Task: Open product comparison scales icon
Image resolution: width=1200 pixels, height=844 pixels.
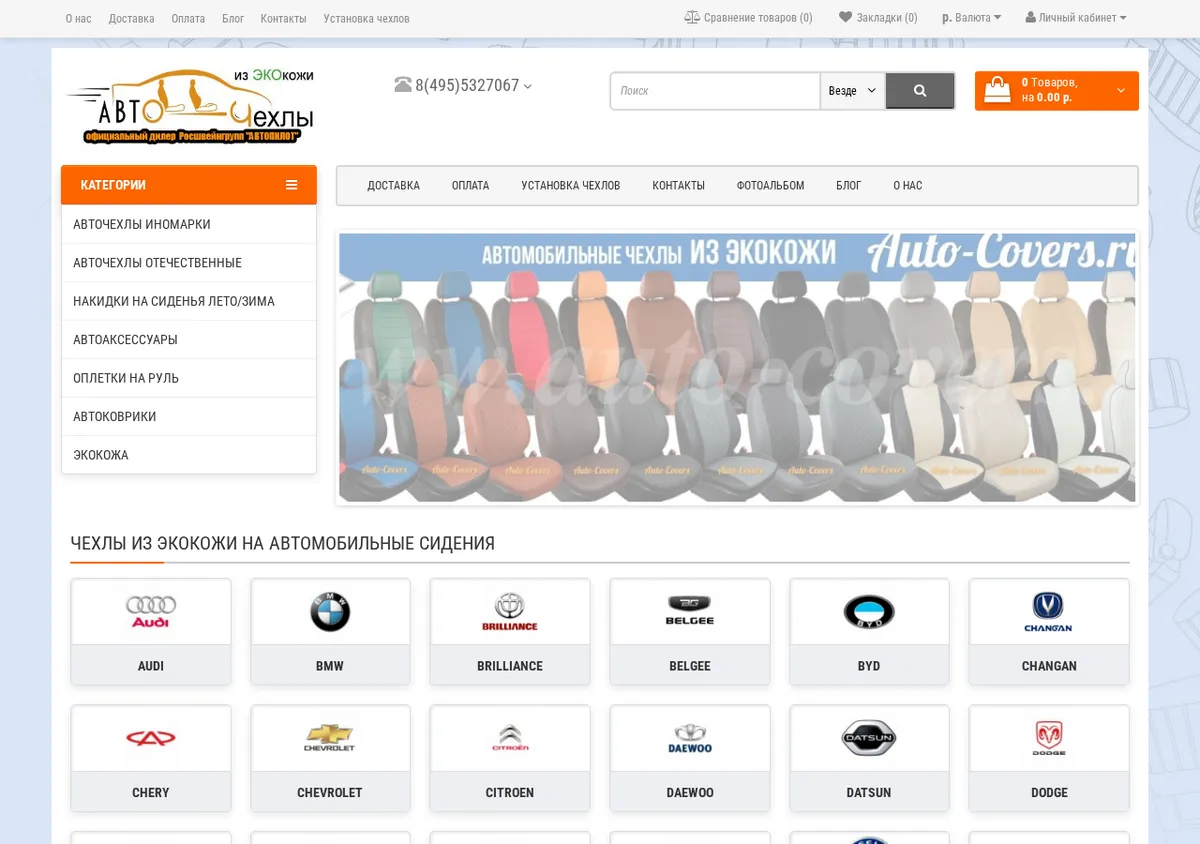Action: point(692,17)
